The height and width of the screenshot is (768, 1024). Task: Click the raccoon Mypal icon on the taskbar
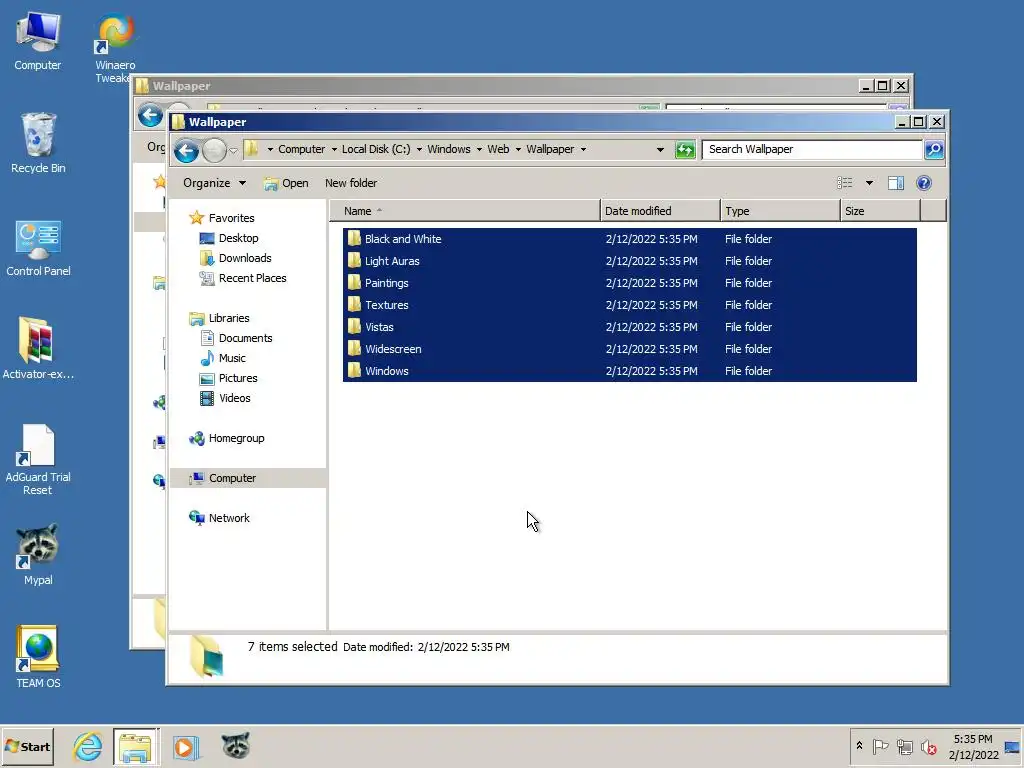[235, 745]
